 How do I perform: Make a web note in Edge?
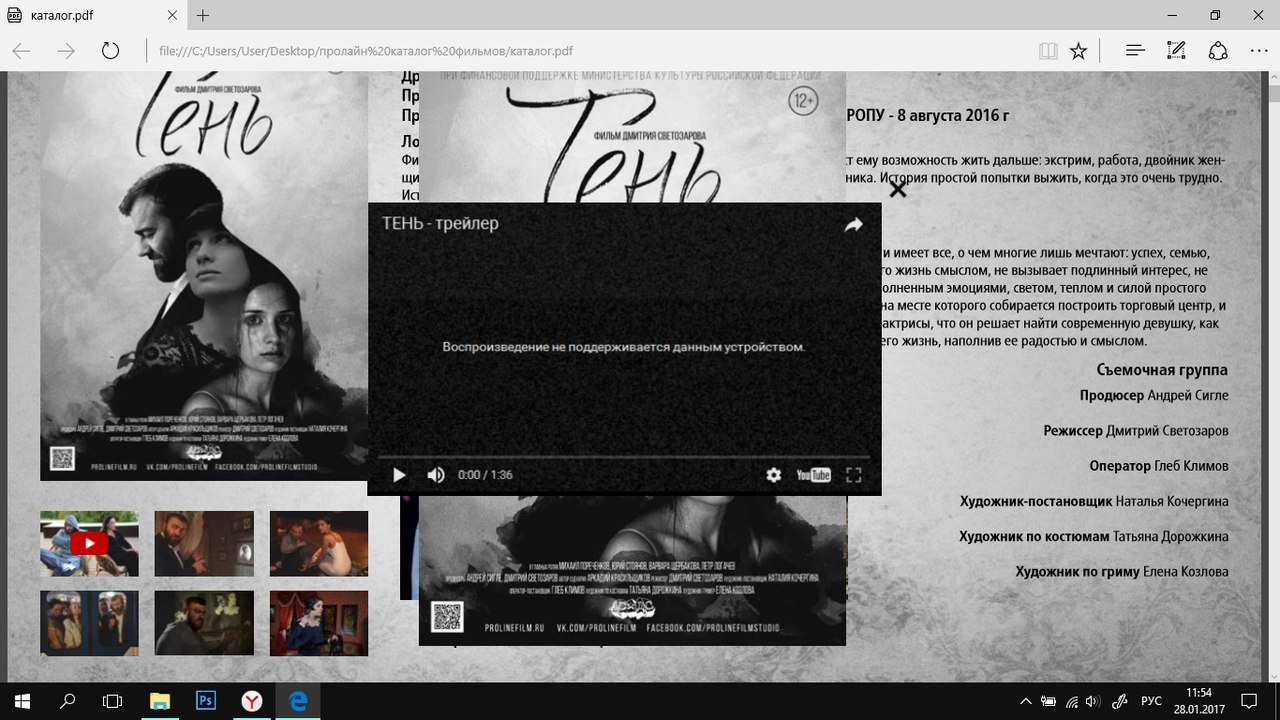pyautogui.click(x=1176, y=51)
